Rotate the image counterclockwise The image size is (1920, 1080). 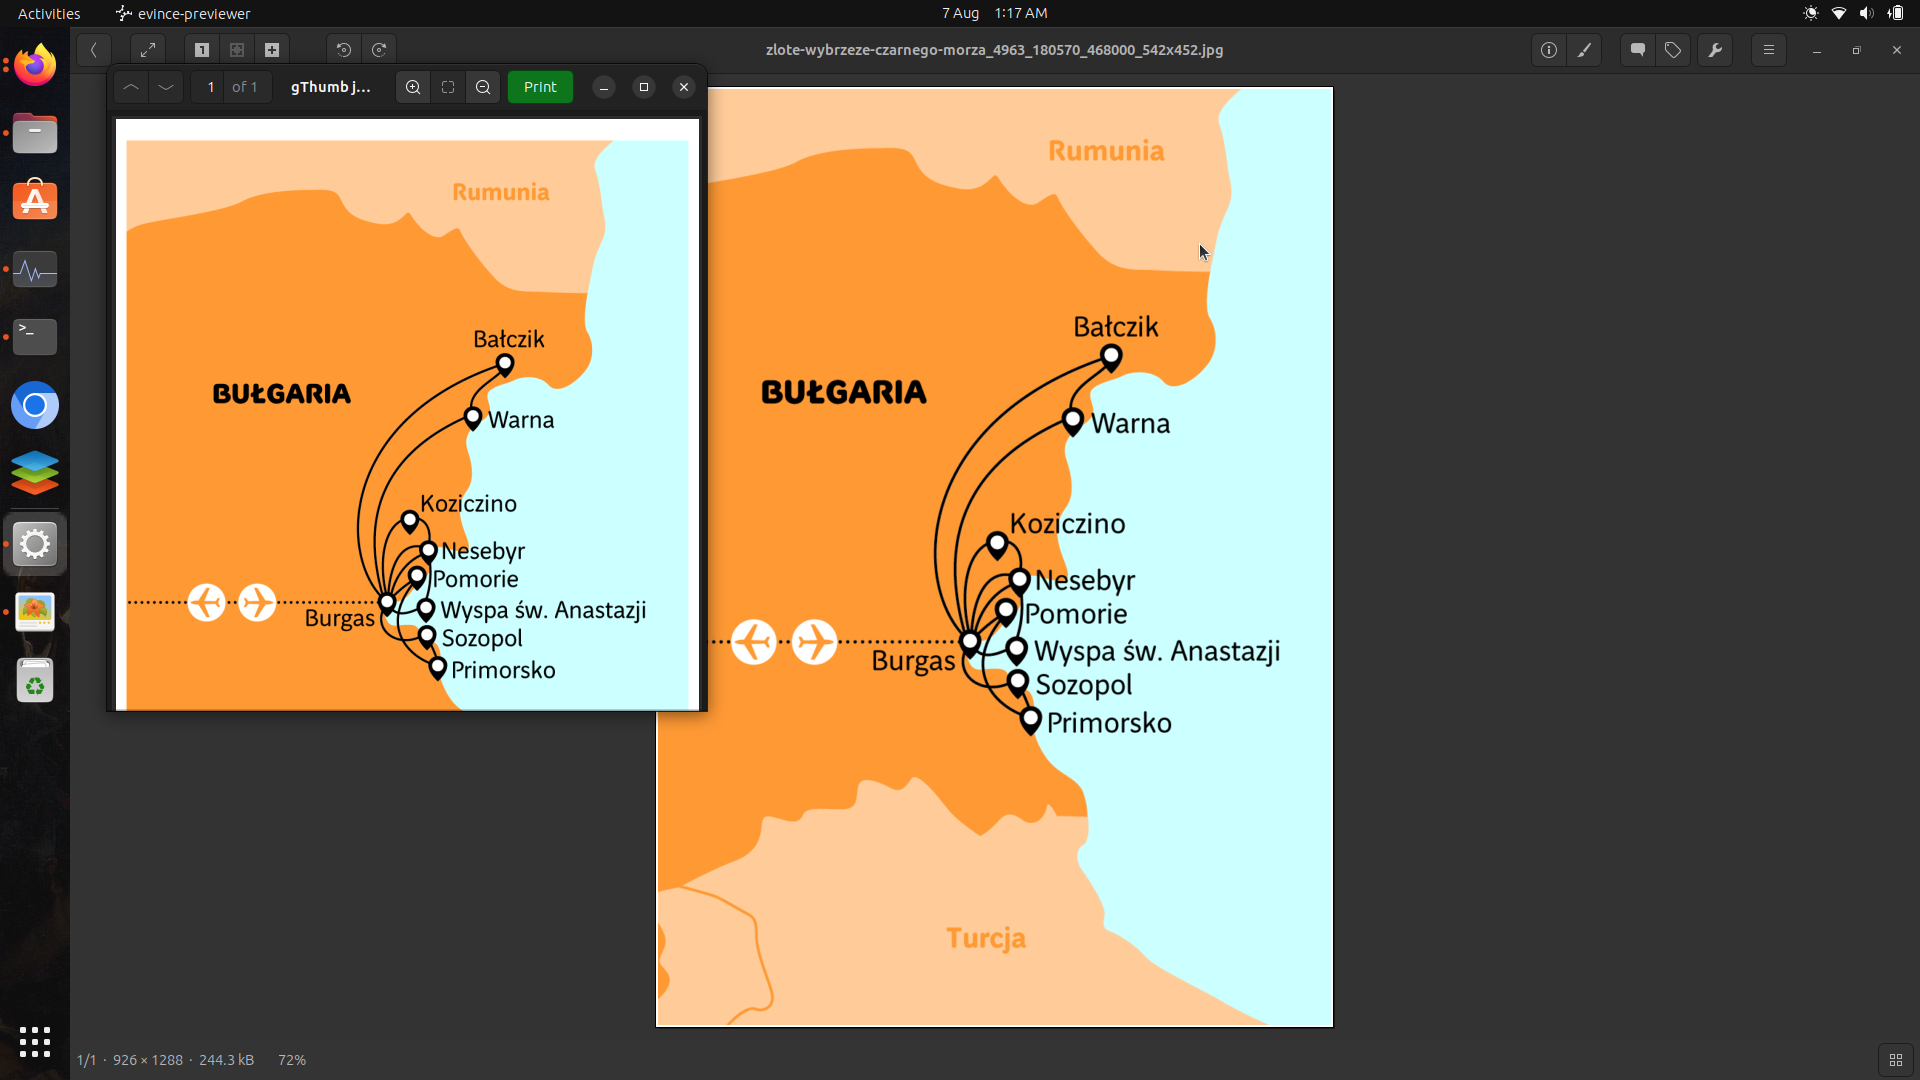point(343,50)
